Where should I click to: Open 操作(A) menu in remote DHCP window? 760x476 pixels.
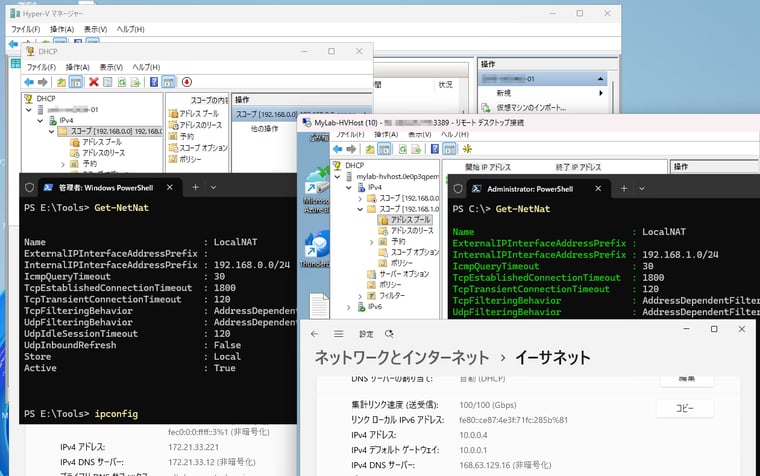(386, 134)
